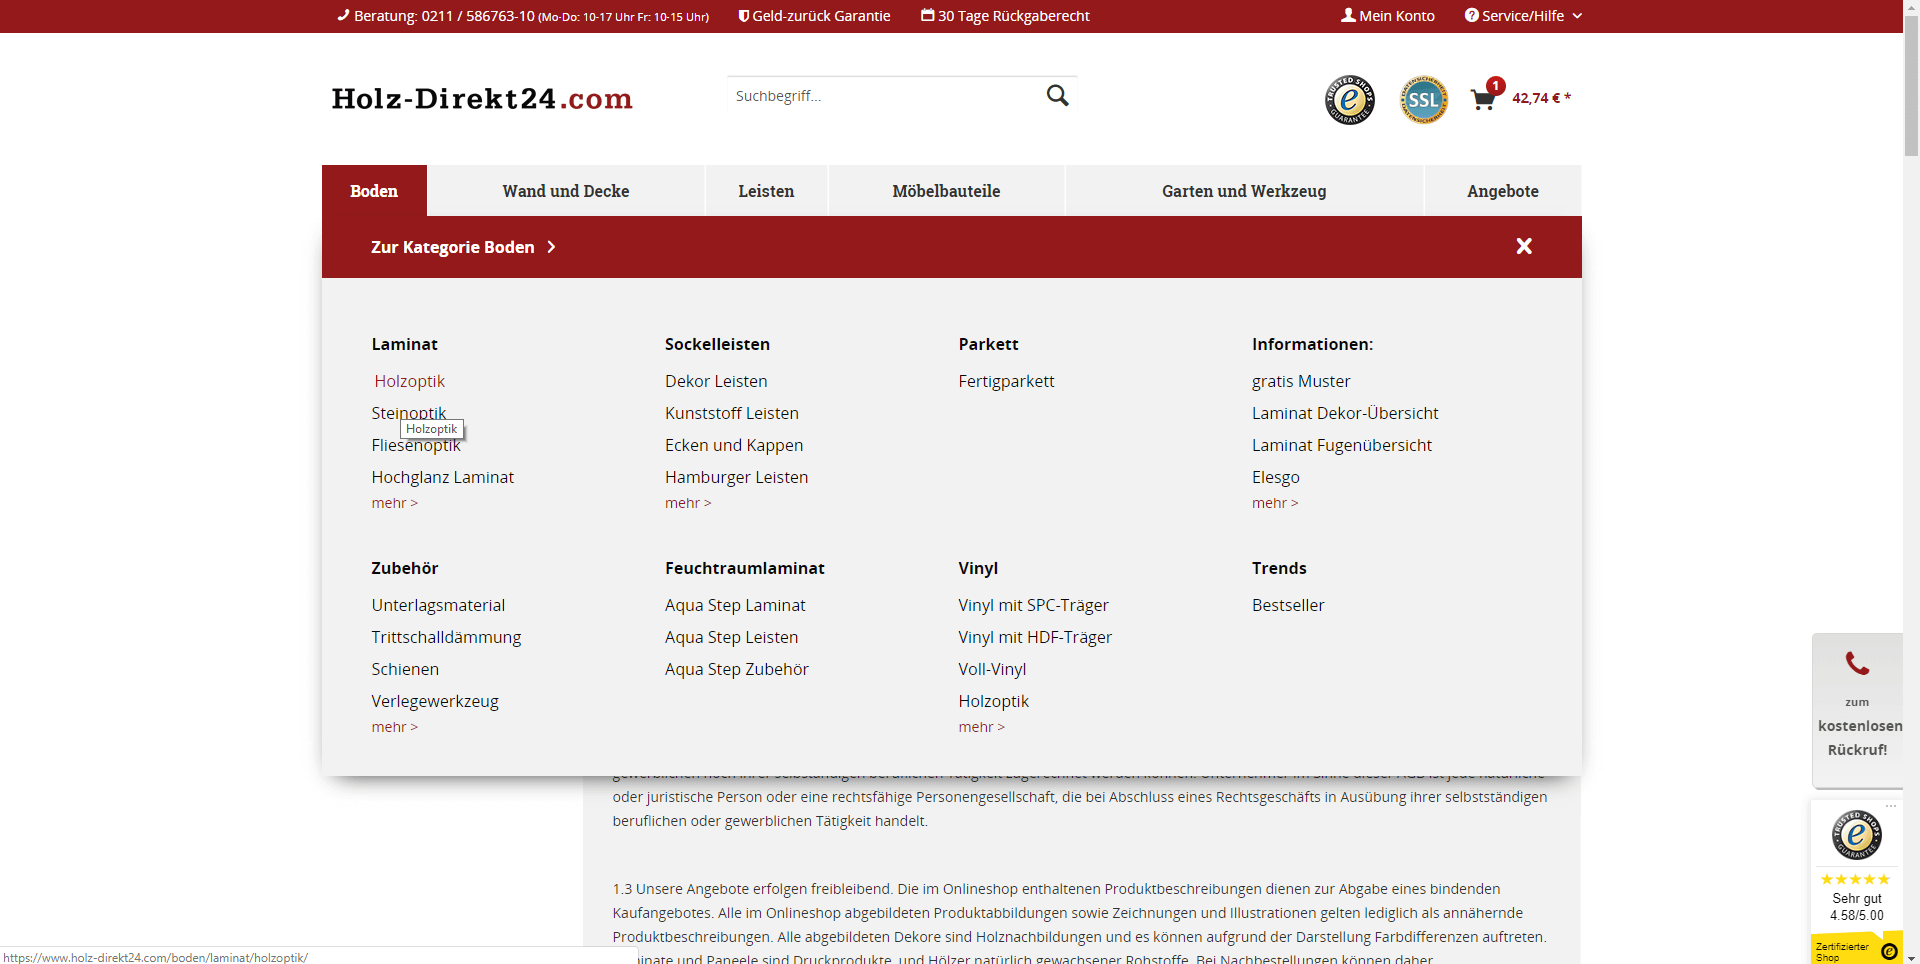The image size is (1920, 964).
Task: Open Dekor Leisten category
Action: [x=716, y=381]
